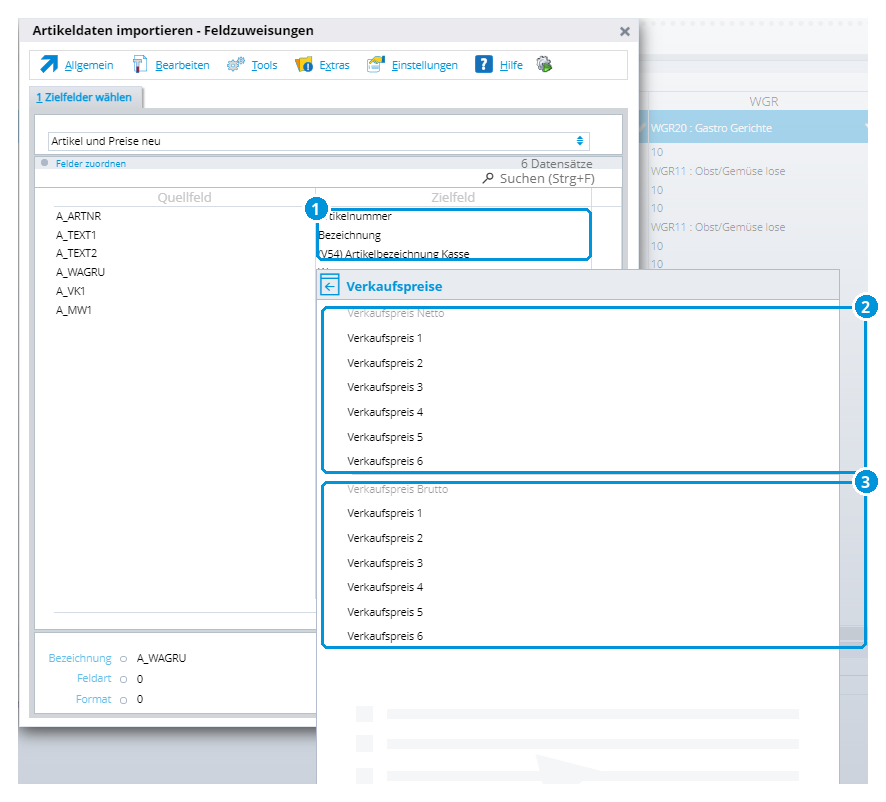The width and height of the screenshot is (886, 802).
Task: Choose Verkaufspreis 6 under Verkaufspreis Netto
Action: coord(385,461)
